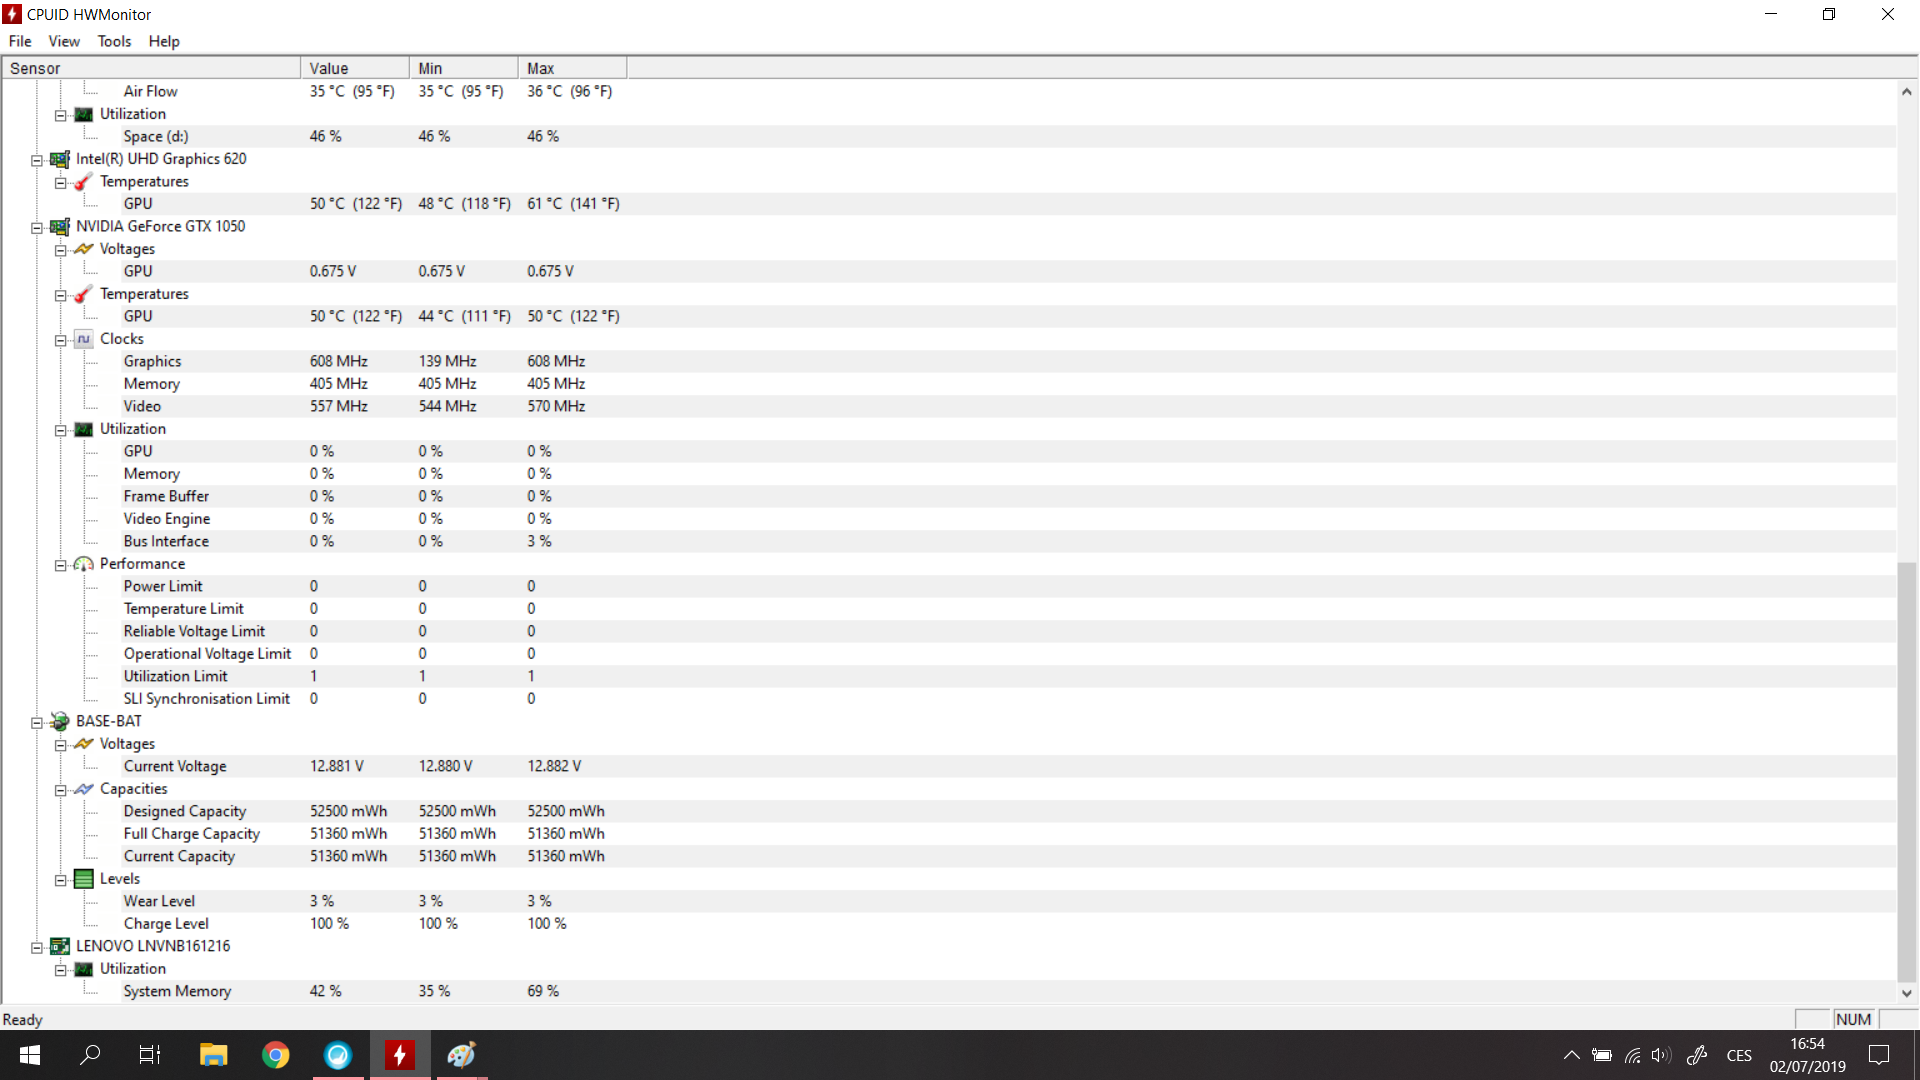The width and height of the screenshot is (1920, 1080).
Task: Click the battery Levels category icon
Action: click(x=84, y=879)
